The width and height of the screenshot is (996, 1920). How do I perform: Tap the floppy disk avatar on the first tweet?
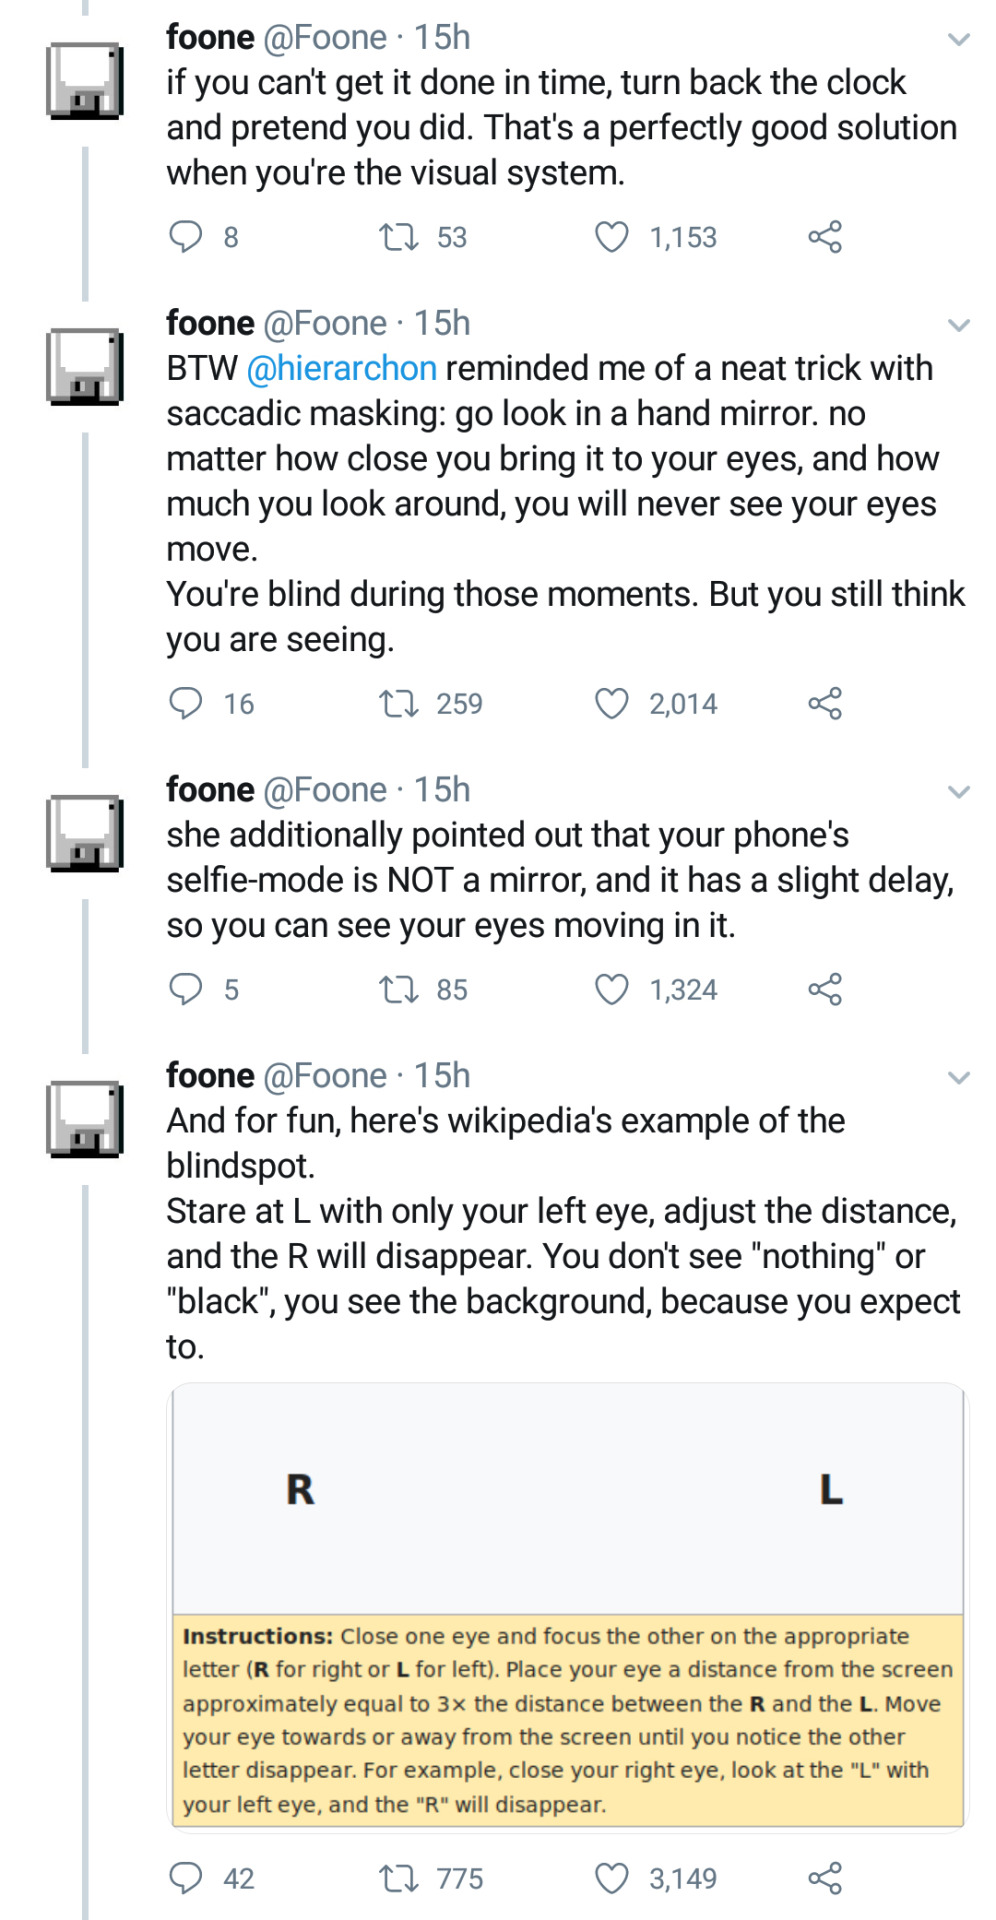point(85,81)
